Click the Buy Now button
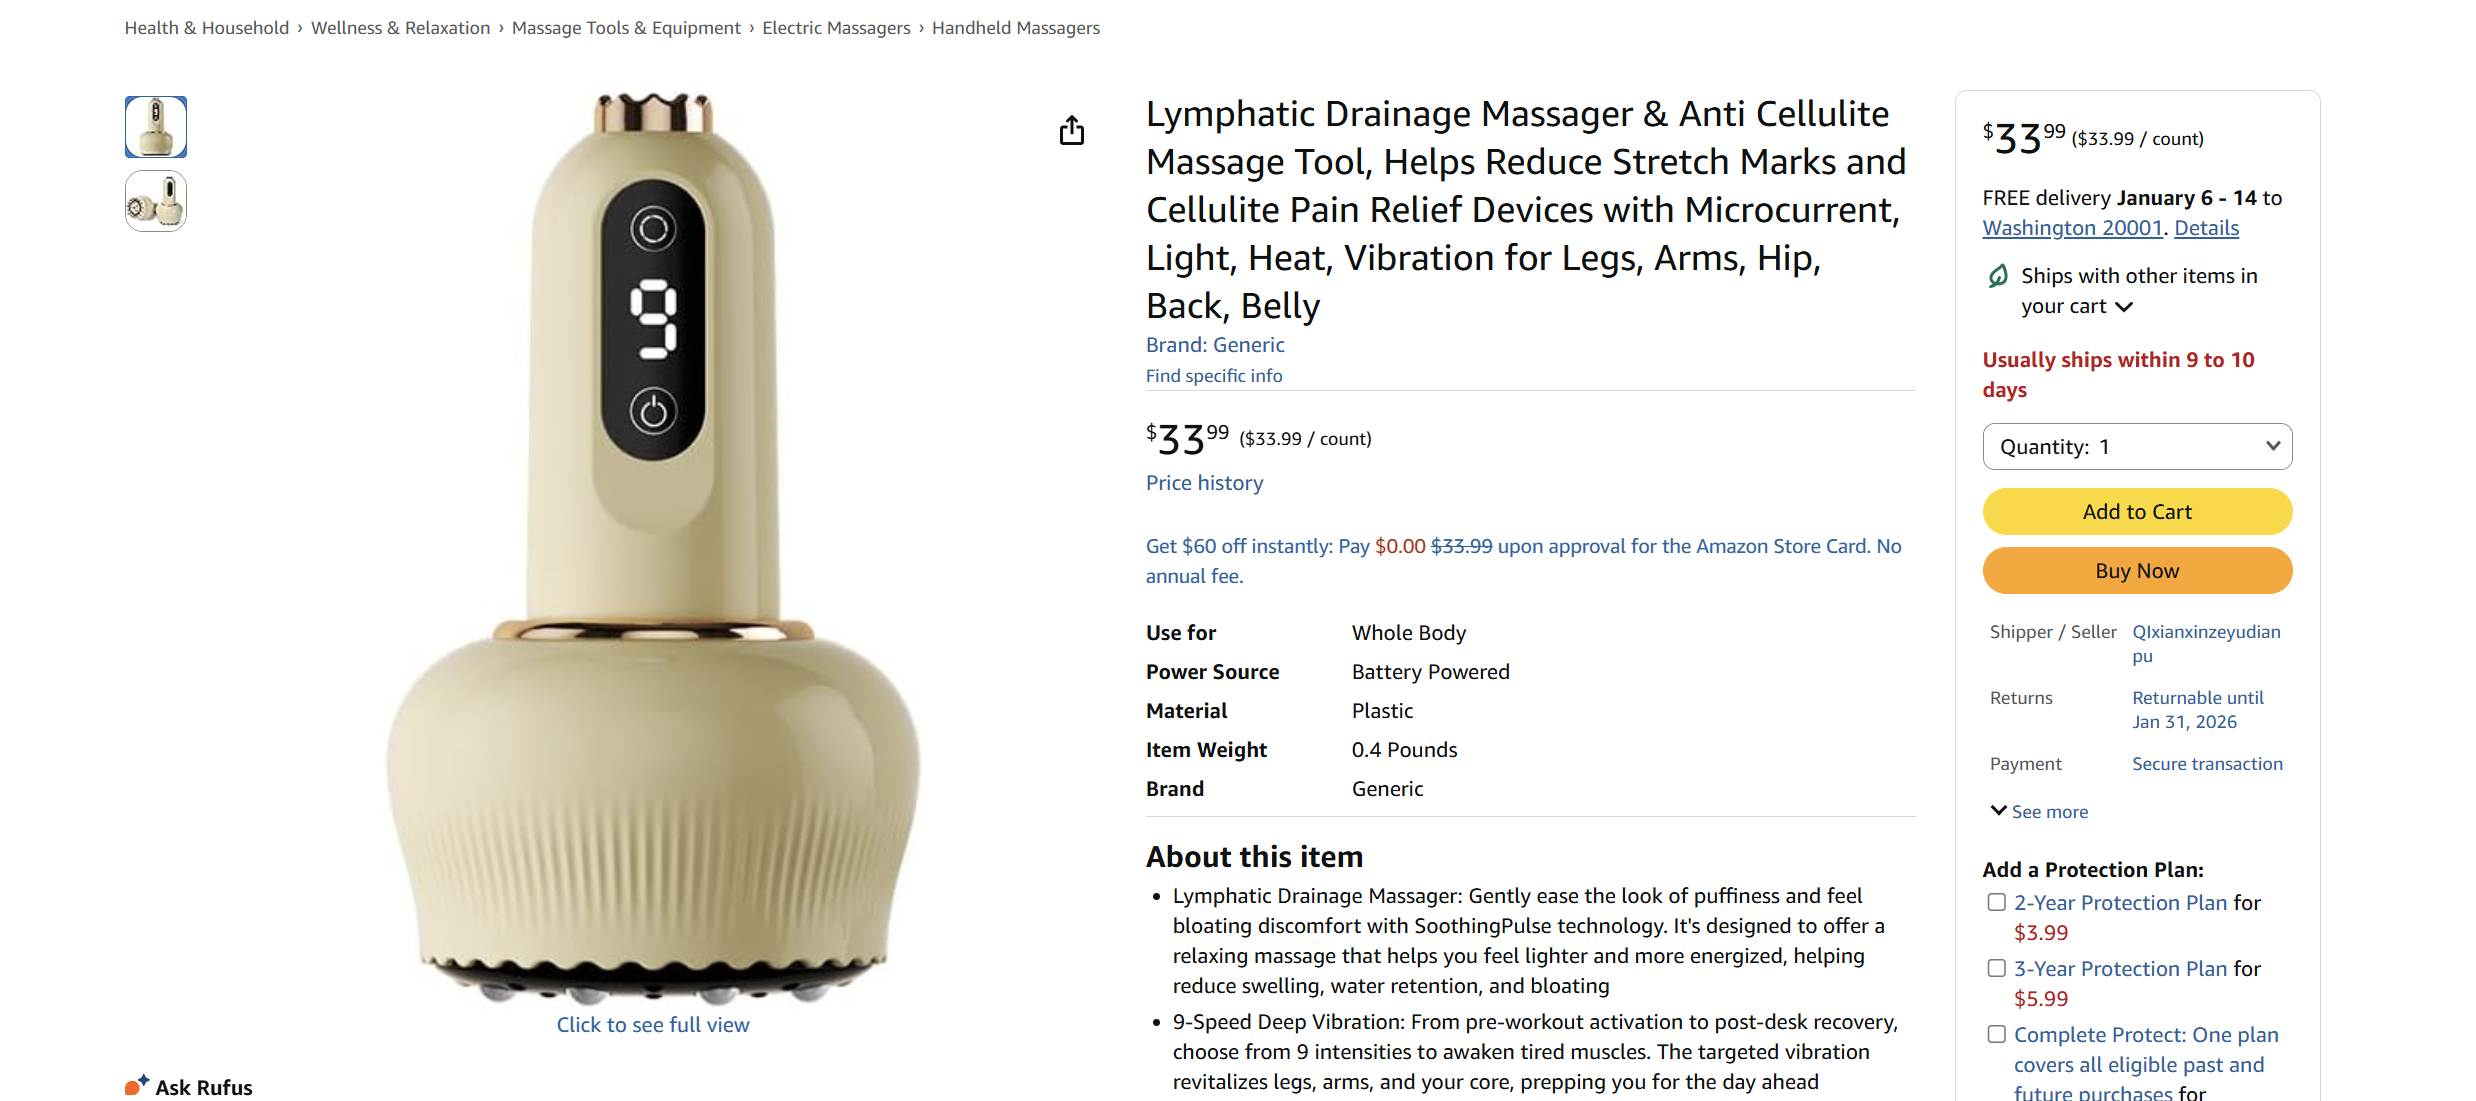The image size is (2476, 1101). point(2137,570)
